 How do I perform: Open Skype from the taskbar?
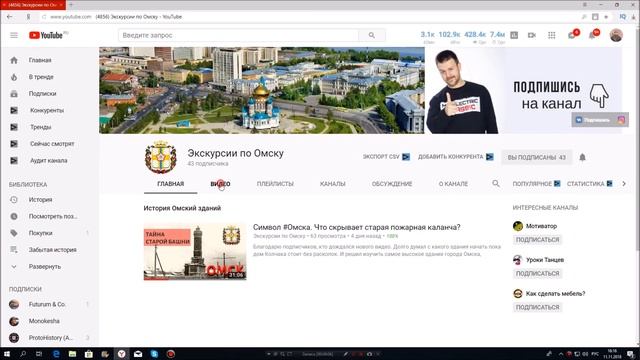154,354
